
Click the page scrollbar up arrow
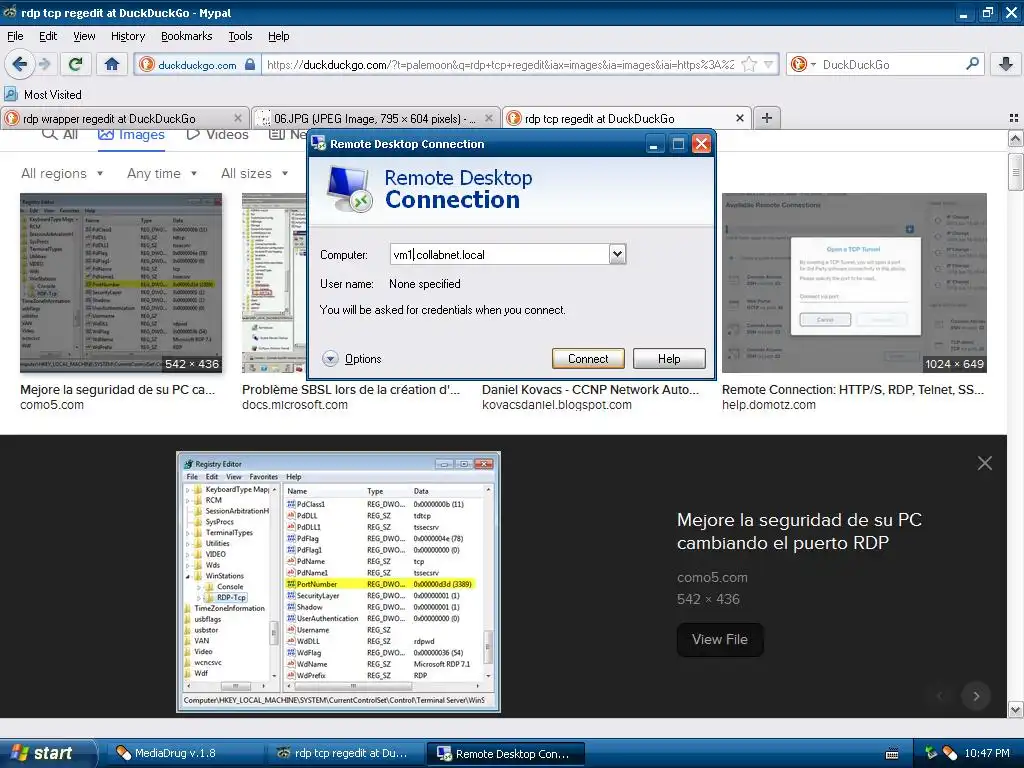point(1015,138)
